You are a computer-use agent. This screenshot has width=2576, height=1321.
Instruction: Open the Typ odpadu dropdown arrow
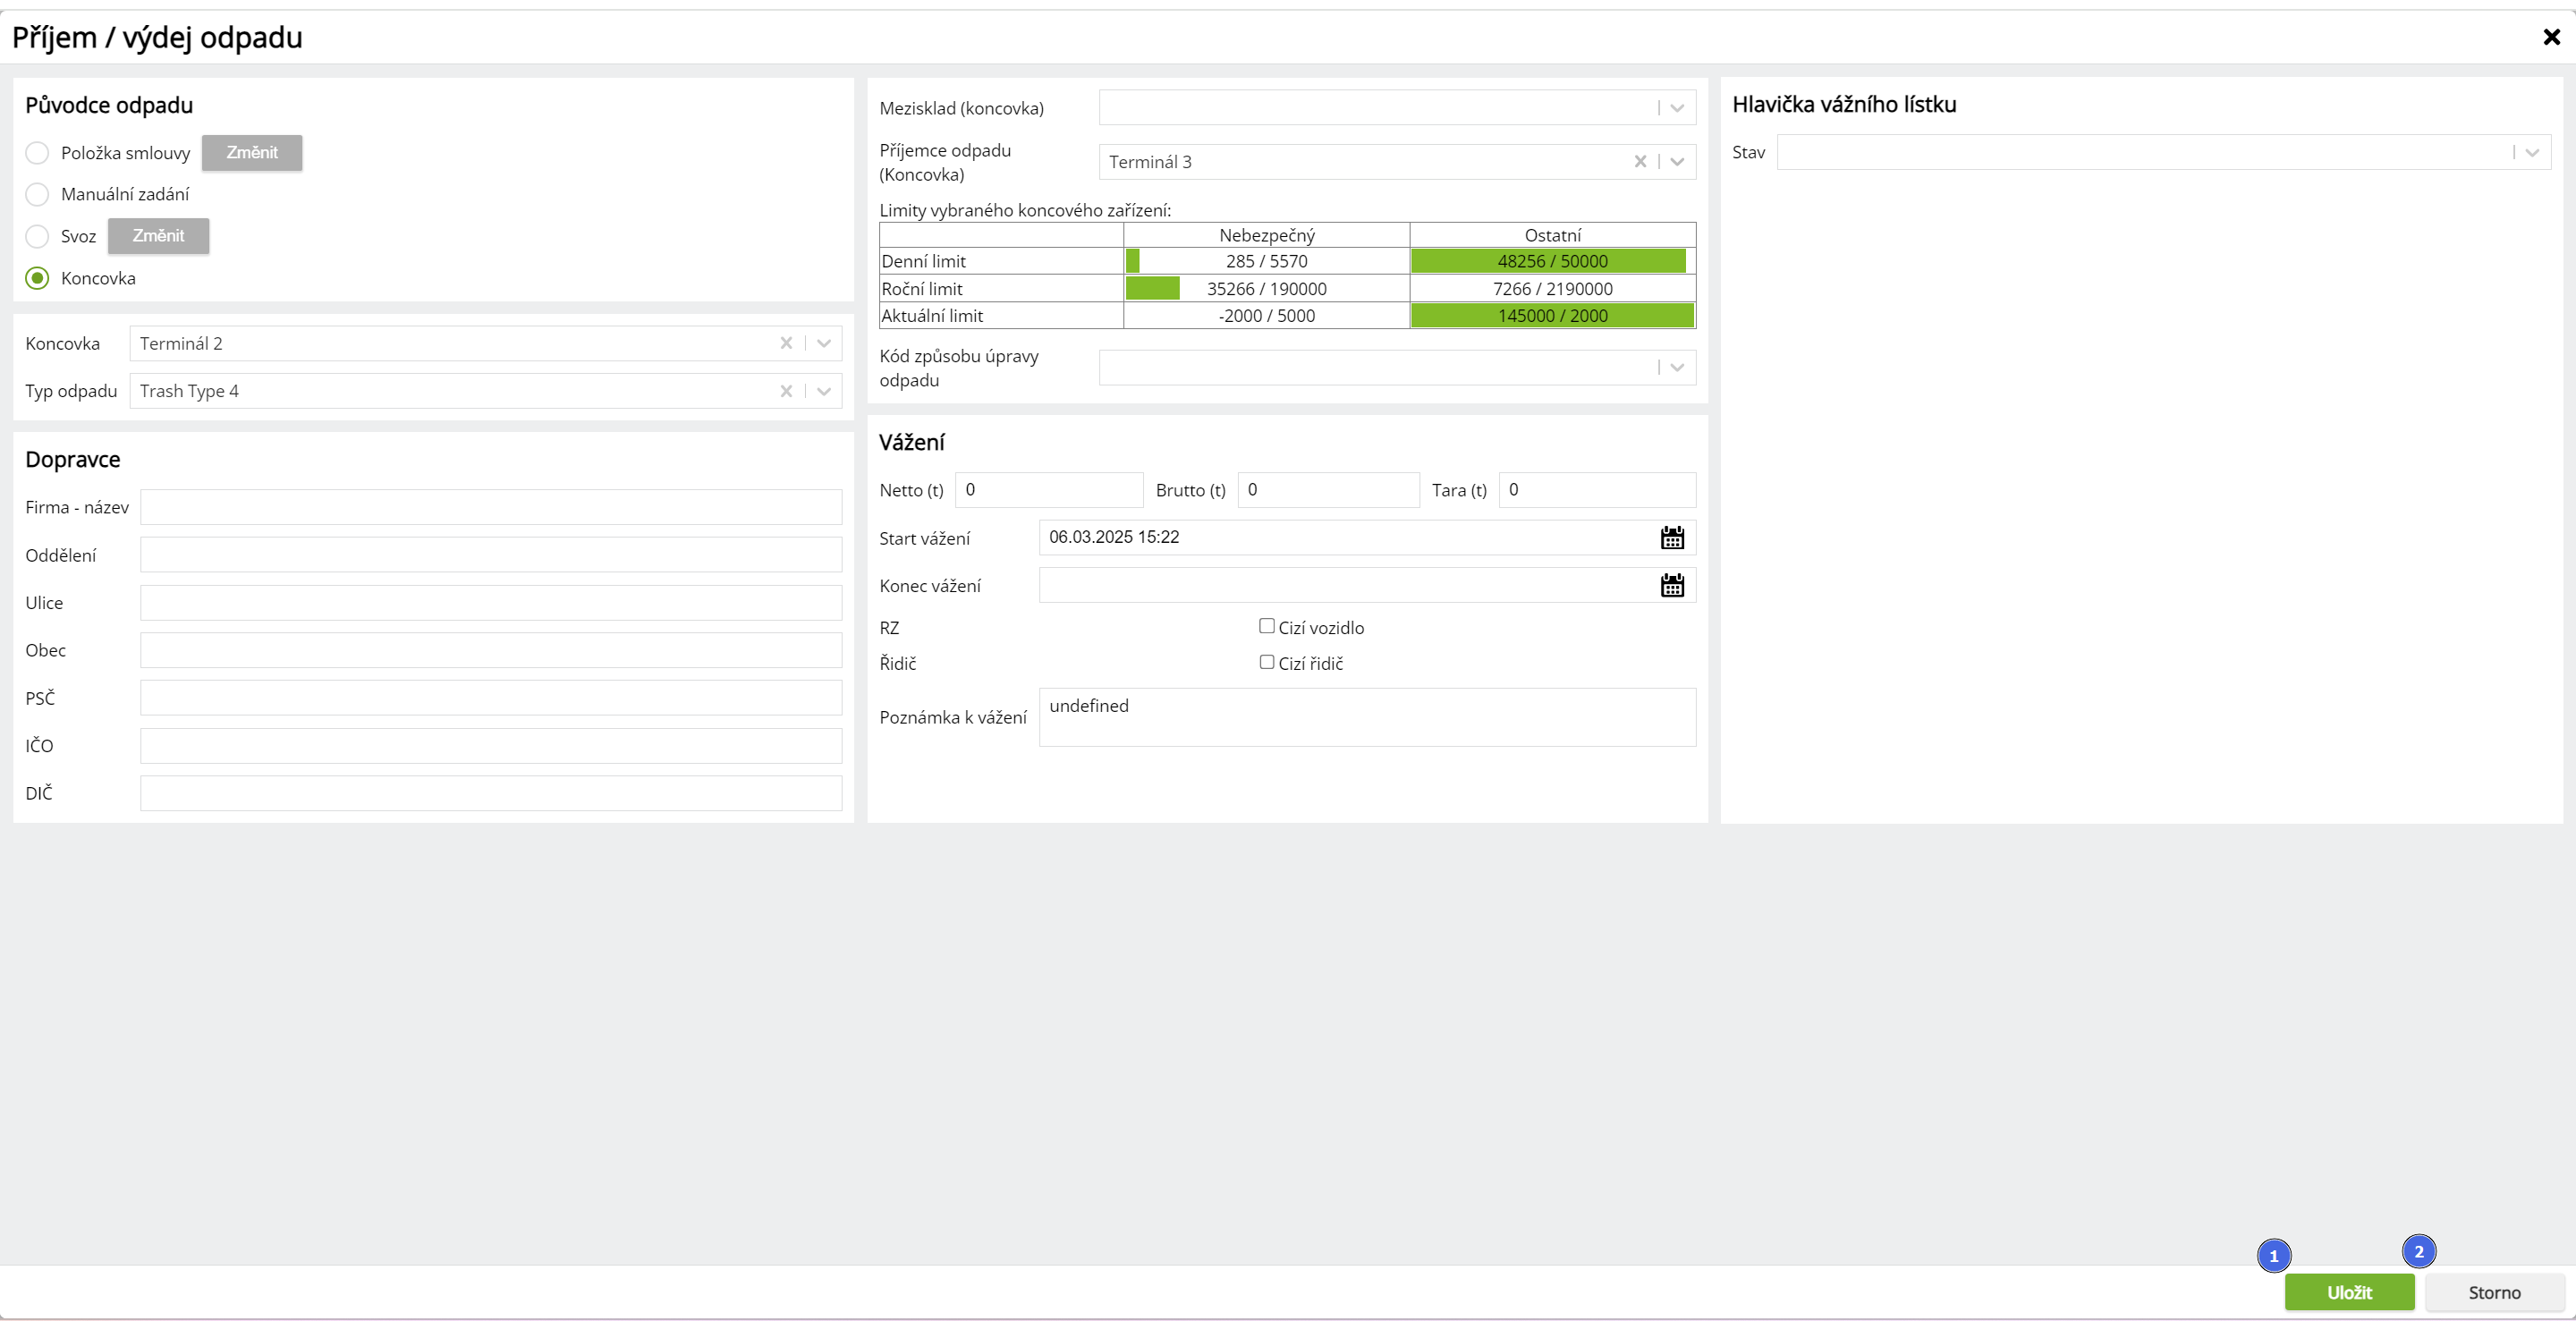point(824,391)
